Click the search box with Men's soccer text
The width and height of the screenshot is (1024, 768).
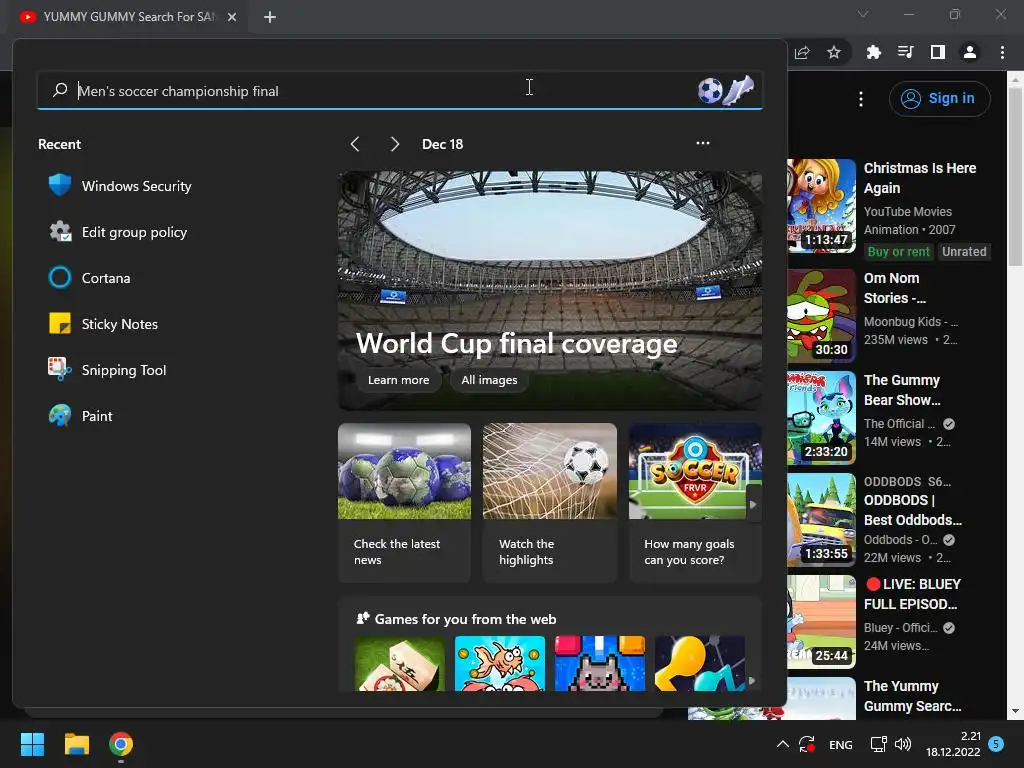tap(400, 90)
